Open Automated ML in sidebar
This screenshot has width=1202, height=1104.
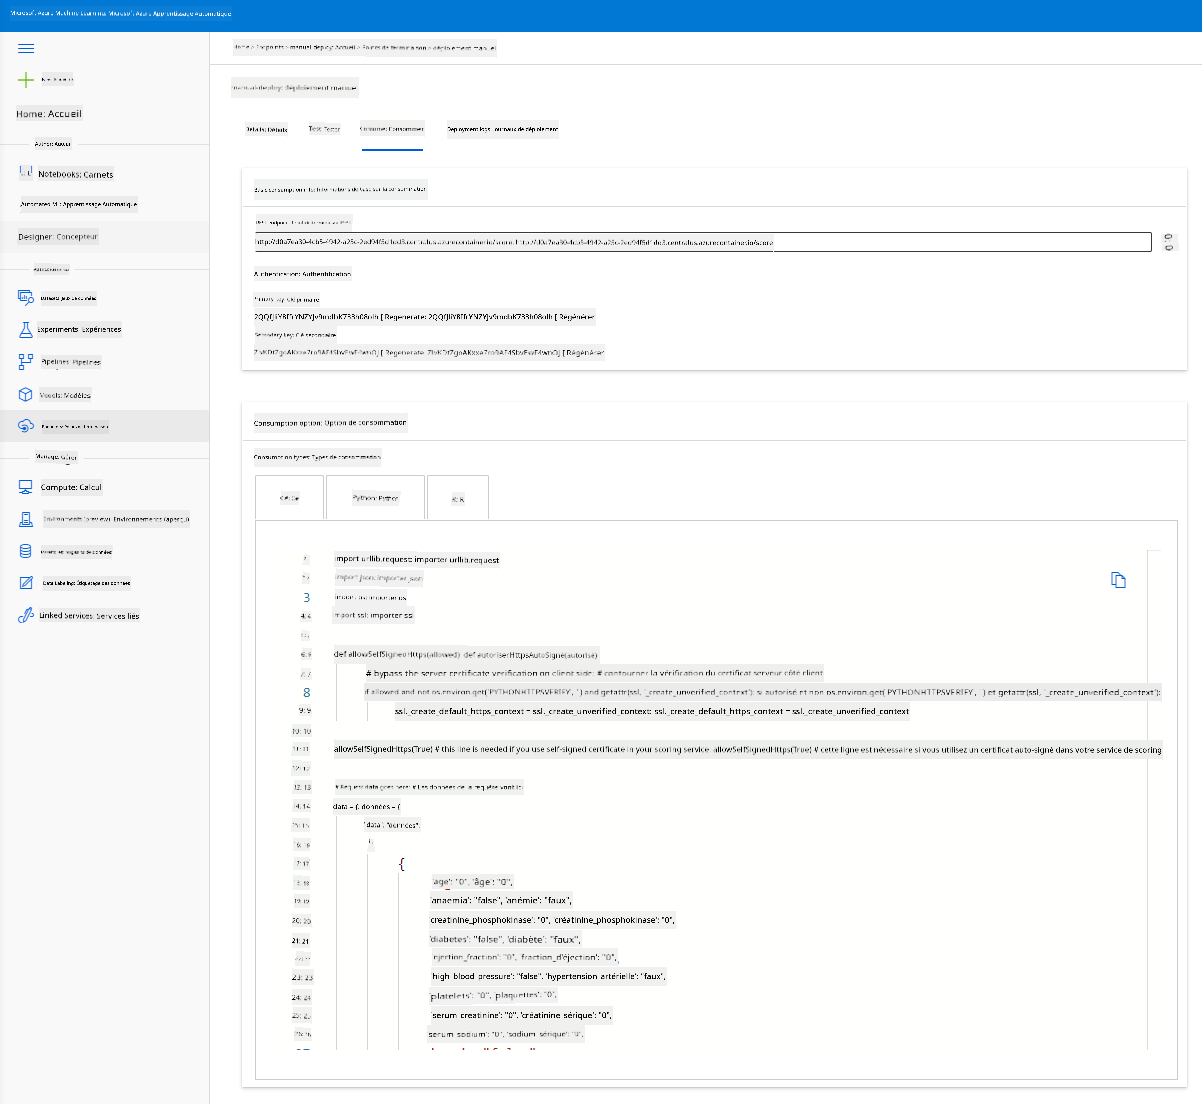(79, 204)
